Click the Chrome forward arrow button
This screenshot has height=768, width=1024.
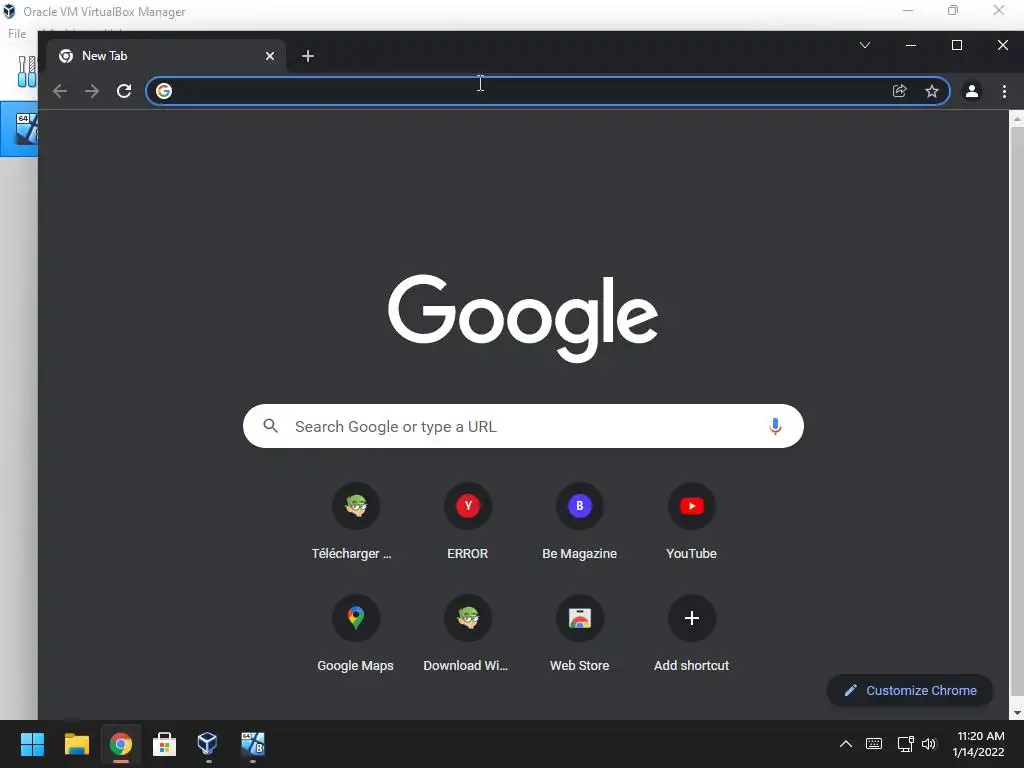pos(92,91)
